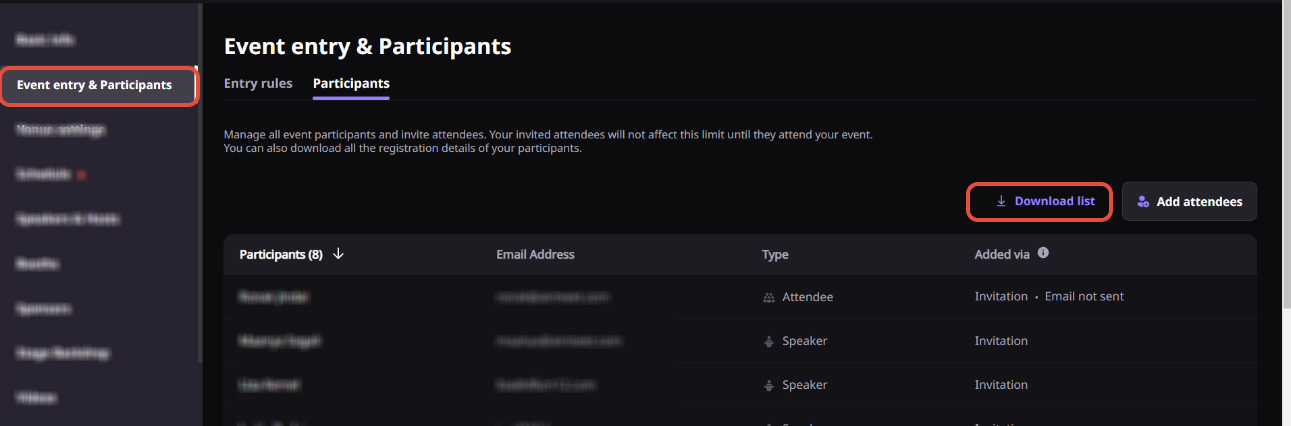
Task: Open the Schedule sidebar item
Action: (x=43, y=174)
